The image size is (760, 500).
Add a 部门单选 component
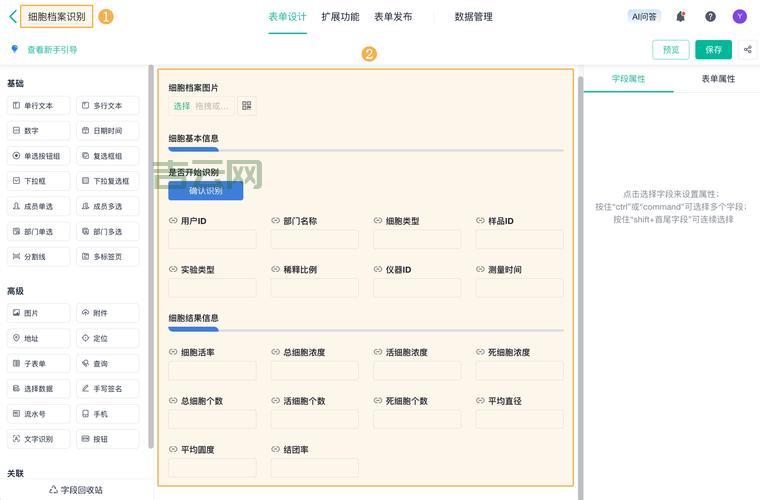[x=38, y=232]
